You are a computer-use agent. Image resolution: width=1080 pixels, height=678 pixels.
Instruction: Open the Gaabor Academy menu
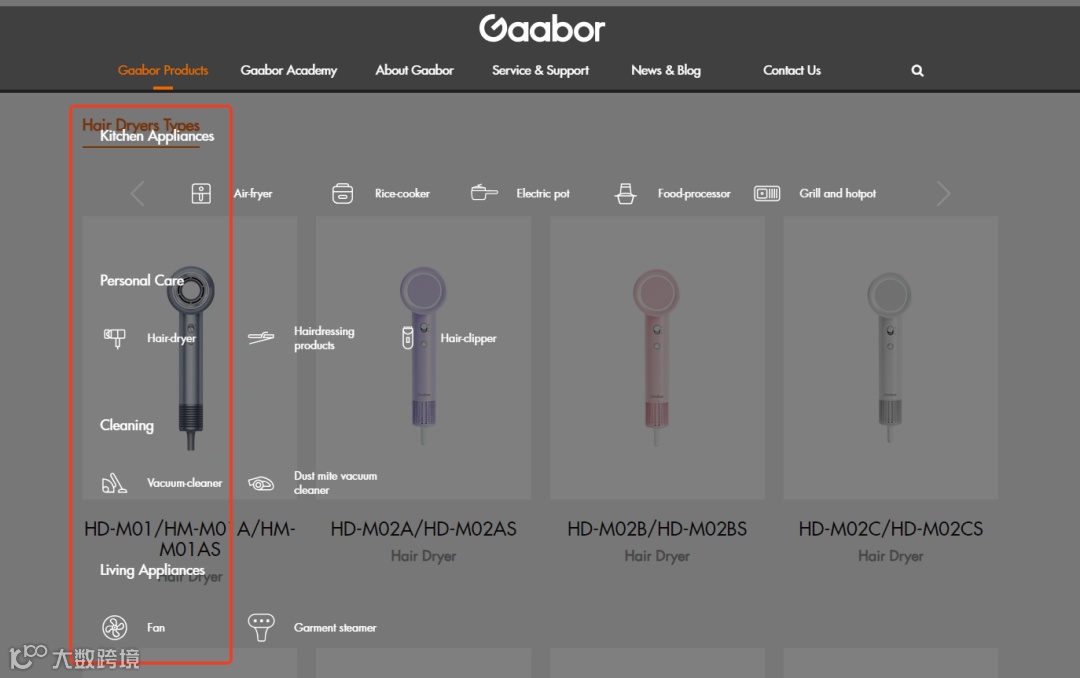(x=289, y=70)
